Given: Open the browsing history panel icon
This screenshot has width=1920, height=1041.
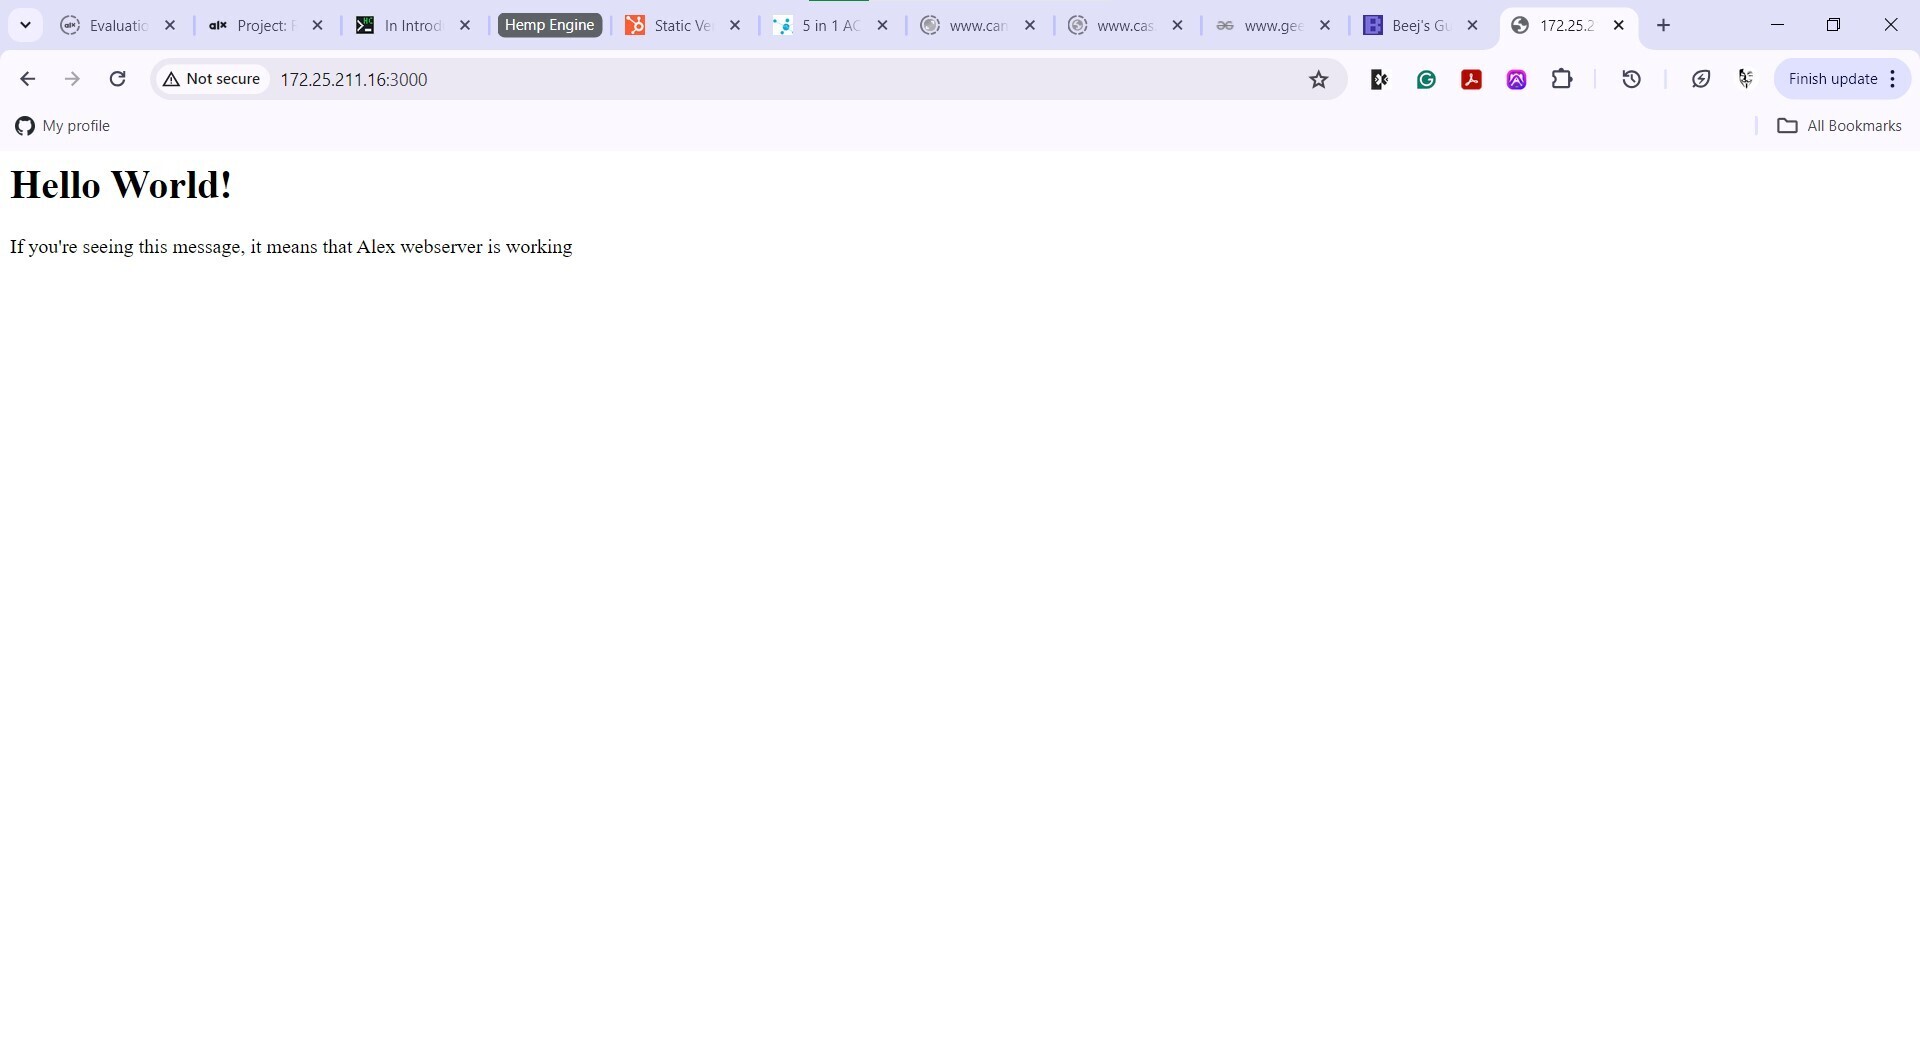Looking at the screenshot, I should pos(1630,78).
